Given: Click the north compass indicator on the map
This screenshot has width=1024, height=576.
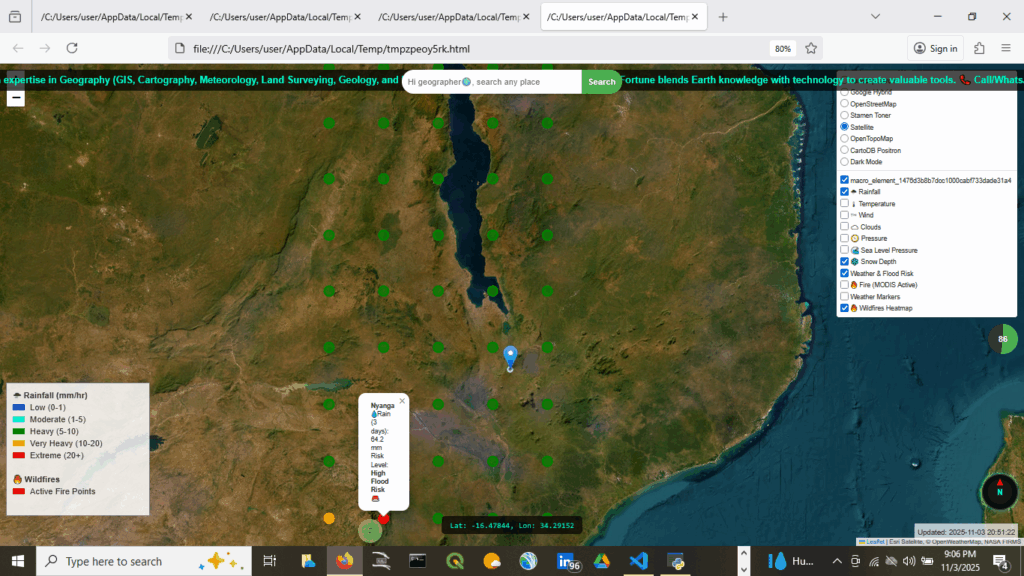Looking at the screenshot, I should [x=999, y=491].
